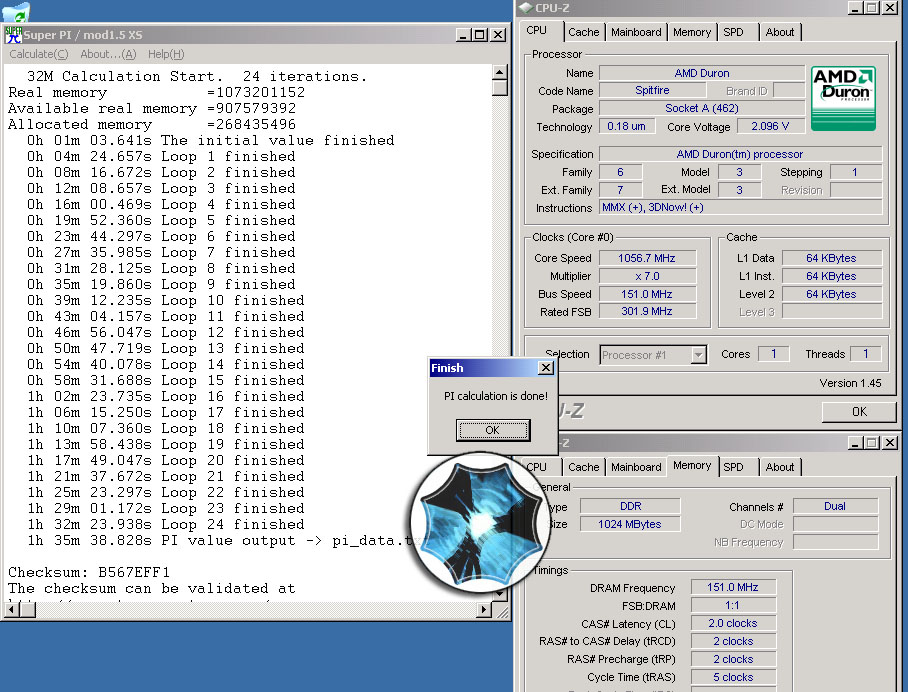Click the Checksum: B567EFF1 line
Viewport: 908px width, 692px height.
point(89,573)
